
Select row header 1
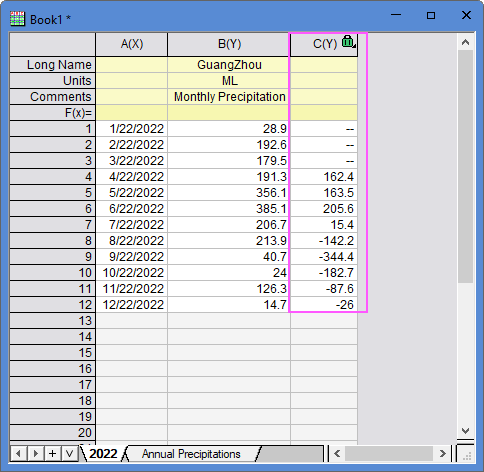53,129
